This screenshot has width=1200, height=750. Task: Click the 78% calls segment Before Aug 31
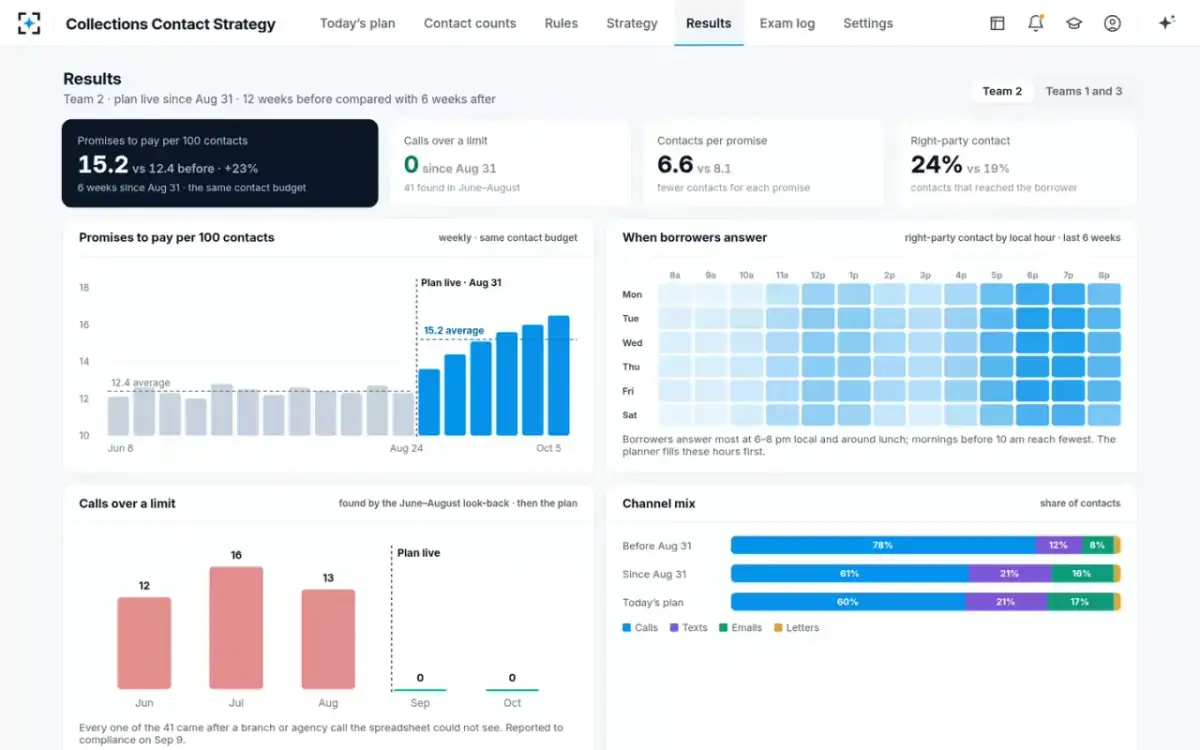coord(883,545)
